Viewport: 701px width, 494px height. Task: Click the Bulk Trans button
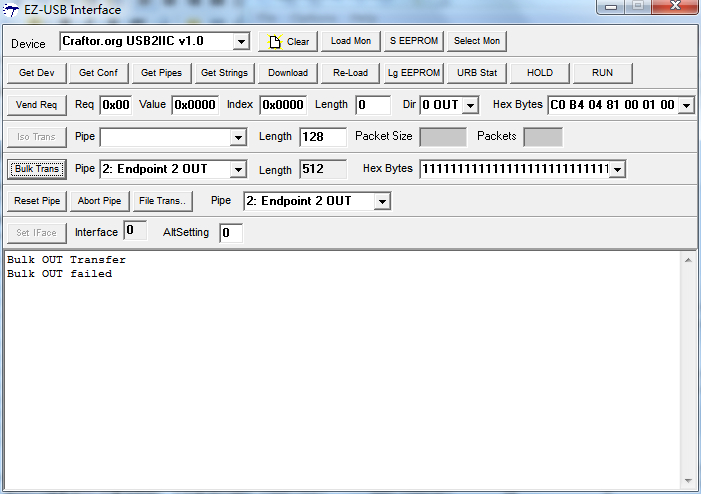37,169
